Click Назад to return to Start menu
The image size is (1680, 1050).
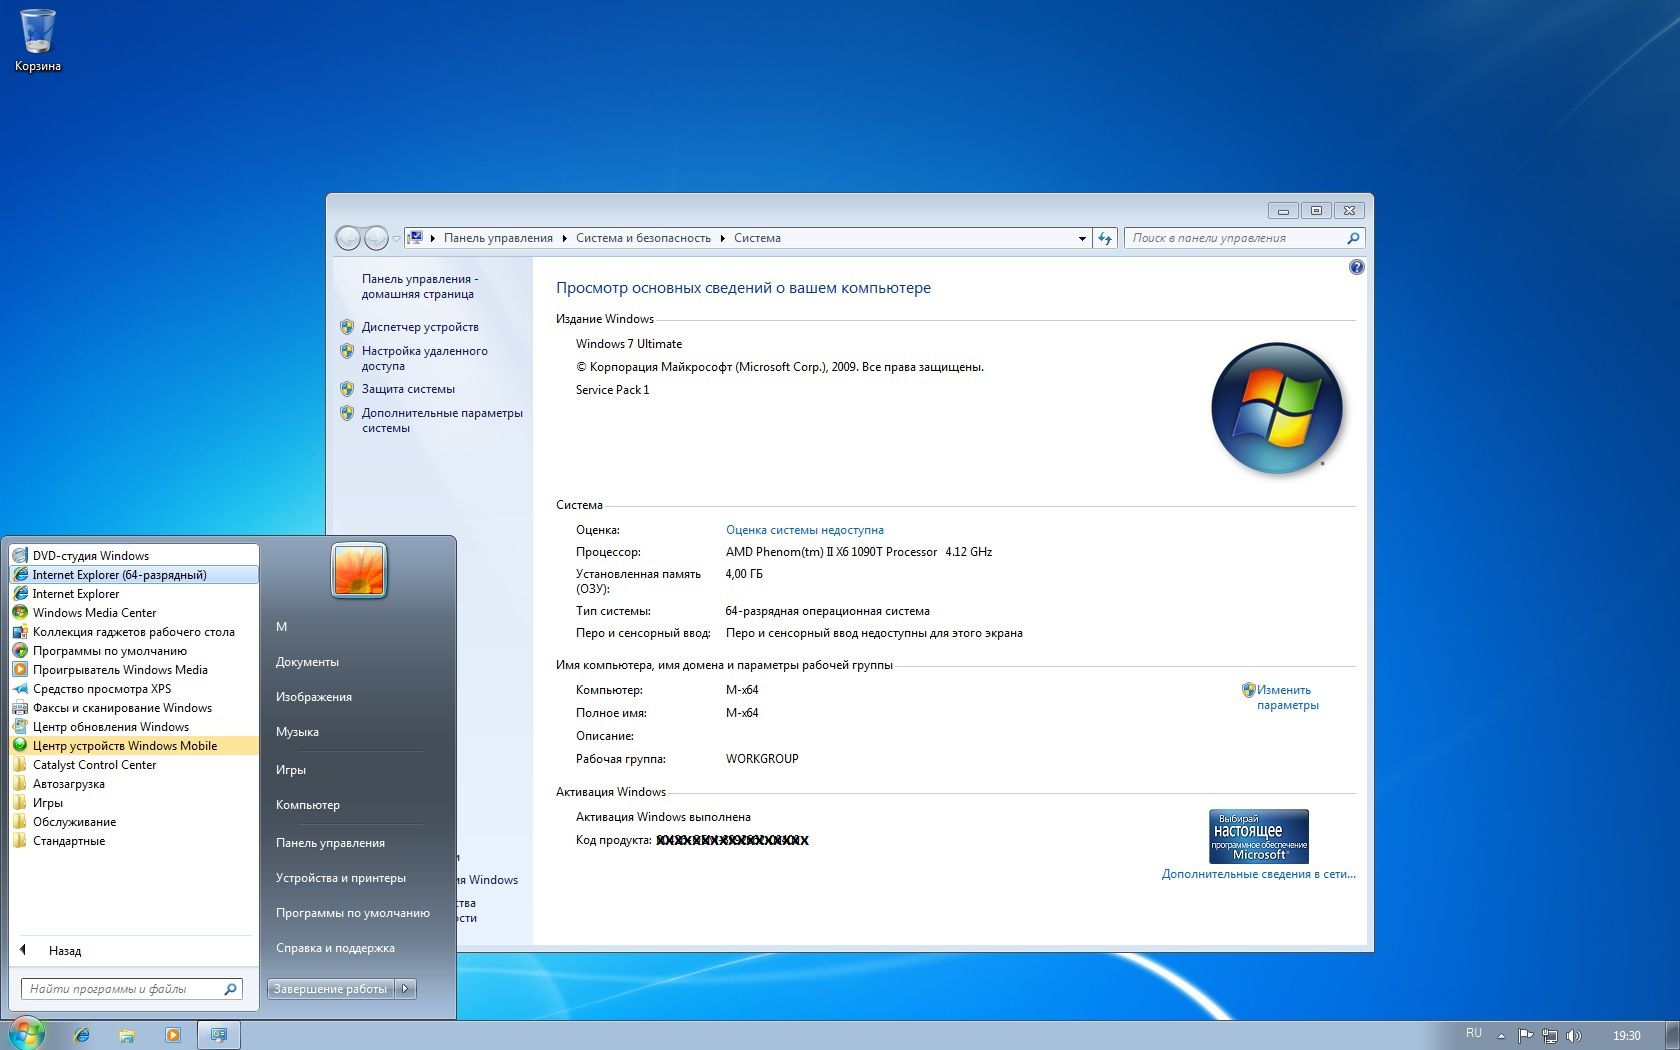pos(64,951)
